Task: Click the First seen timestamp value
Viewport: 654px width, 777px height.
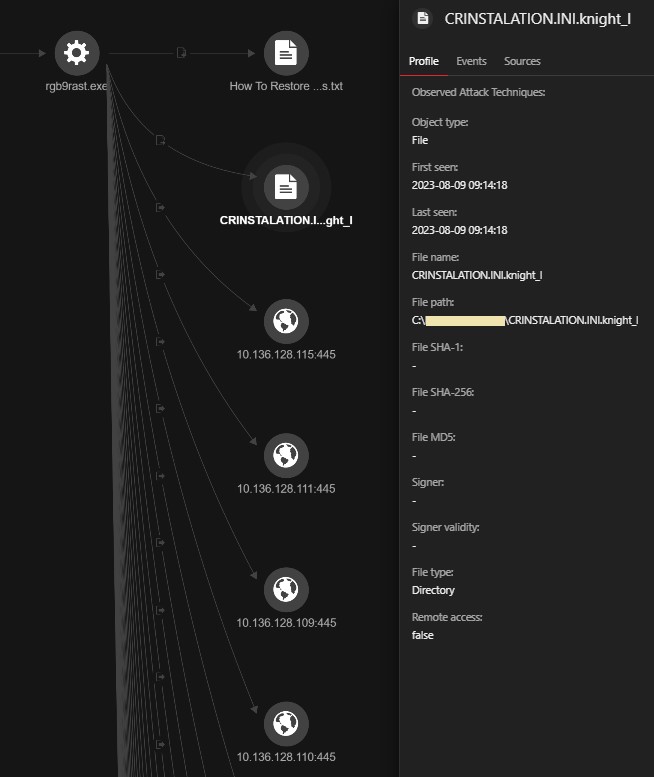Action: pos(460,185)
